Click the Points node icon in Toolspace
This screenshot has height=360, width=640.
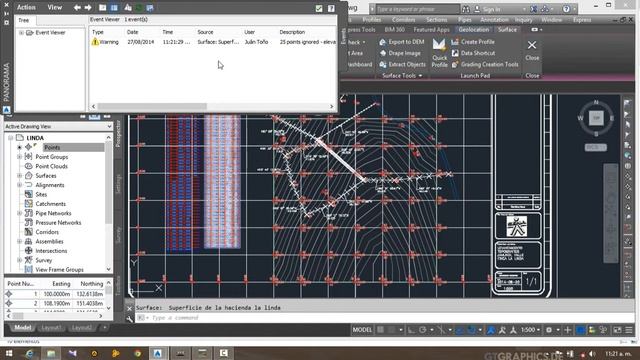[x=28, y=147]
